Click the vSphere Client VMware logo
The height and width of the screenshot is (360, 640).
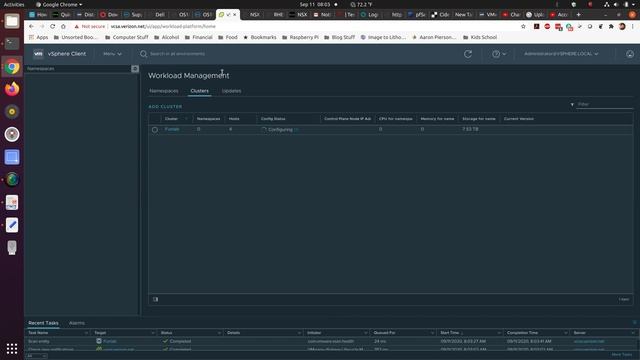(x=38, y=54)
